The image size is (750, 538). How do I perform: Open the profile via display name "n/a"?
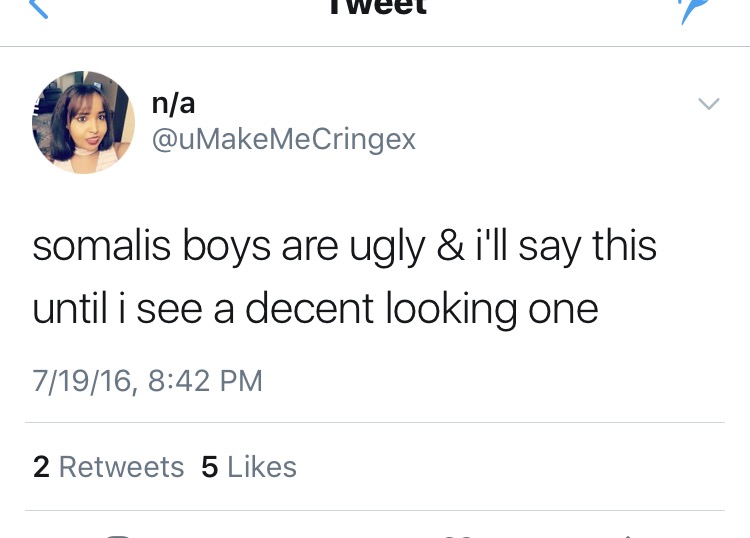[173, 101]
